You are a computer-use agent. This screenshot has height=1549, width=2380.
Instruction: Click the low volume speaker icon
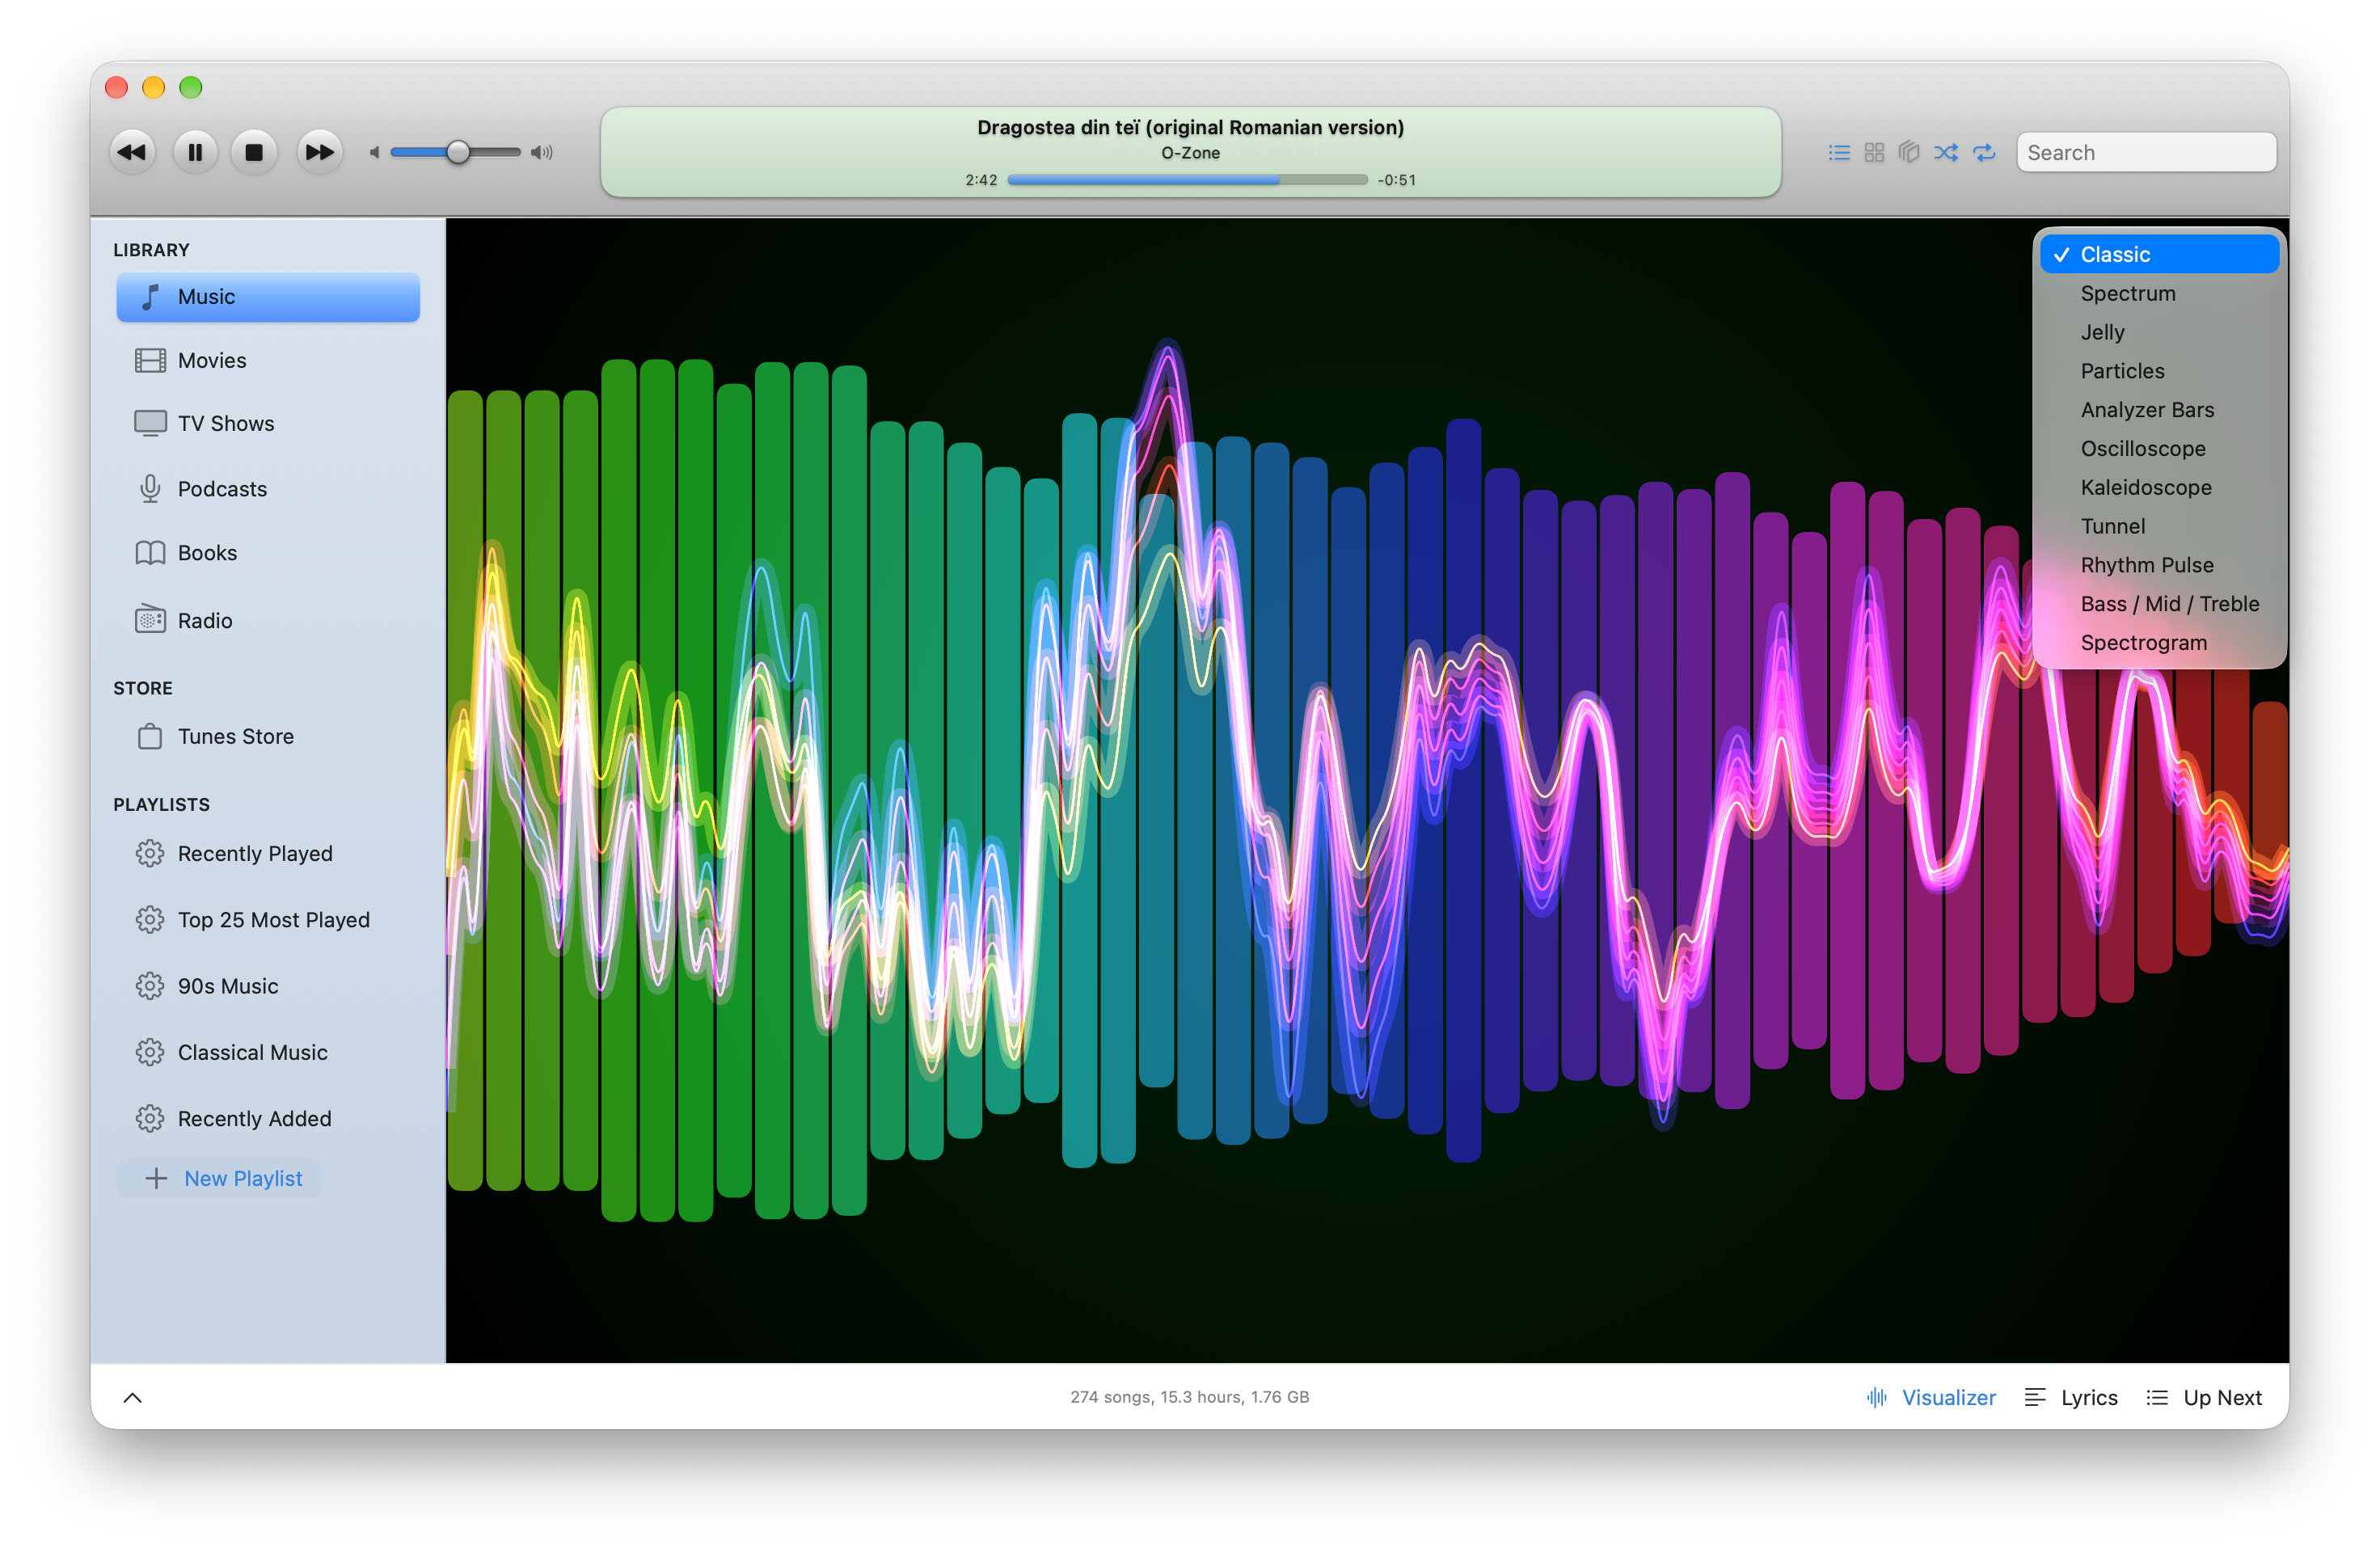point(374,152)
